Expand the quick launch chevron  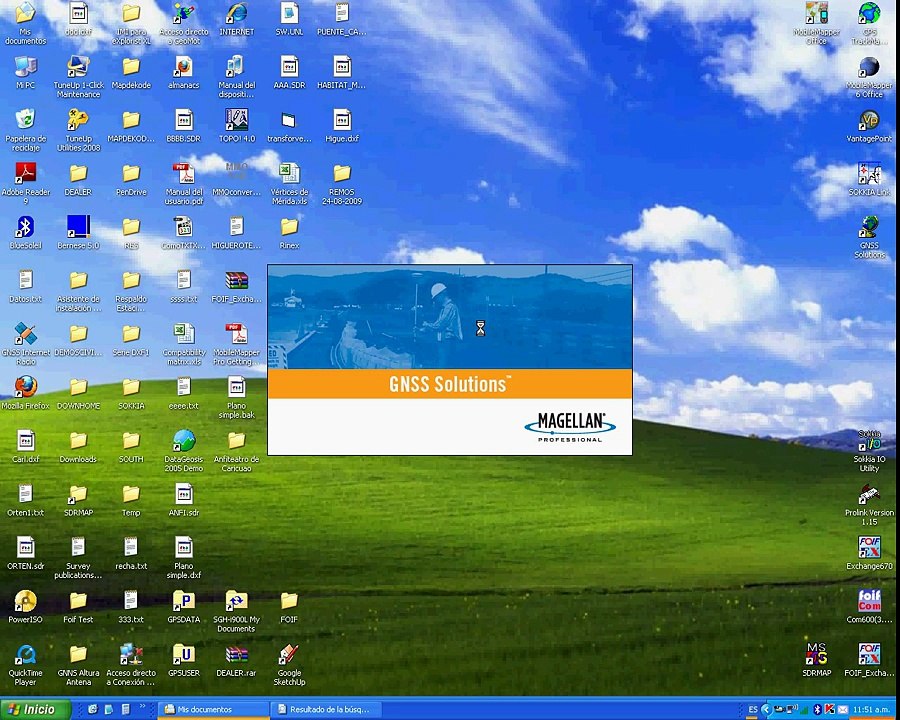point(142,706)
